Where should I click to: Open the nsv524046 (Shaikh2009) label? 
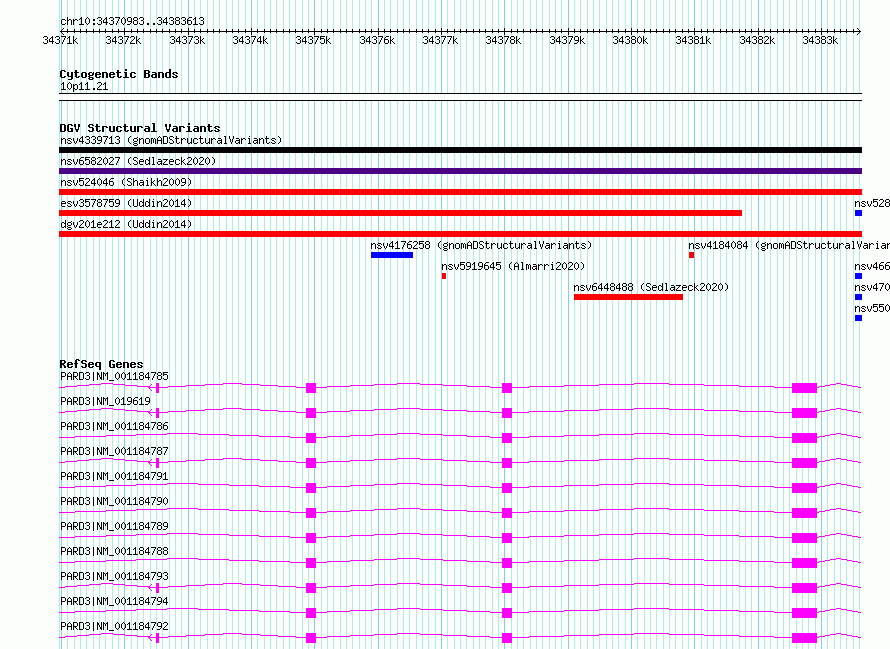(126, 182)
